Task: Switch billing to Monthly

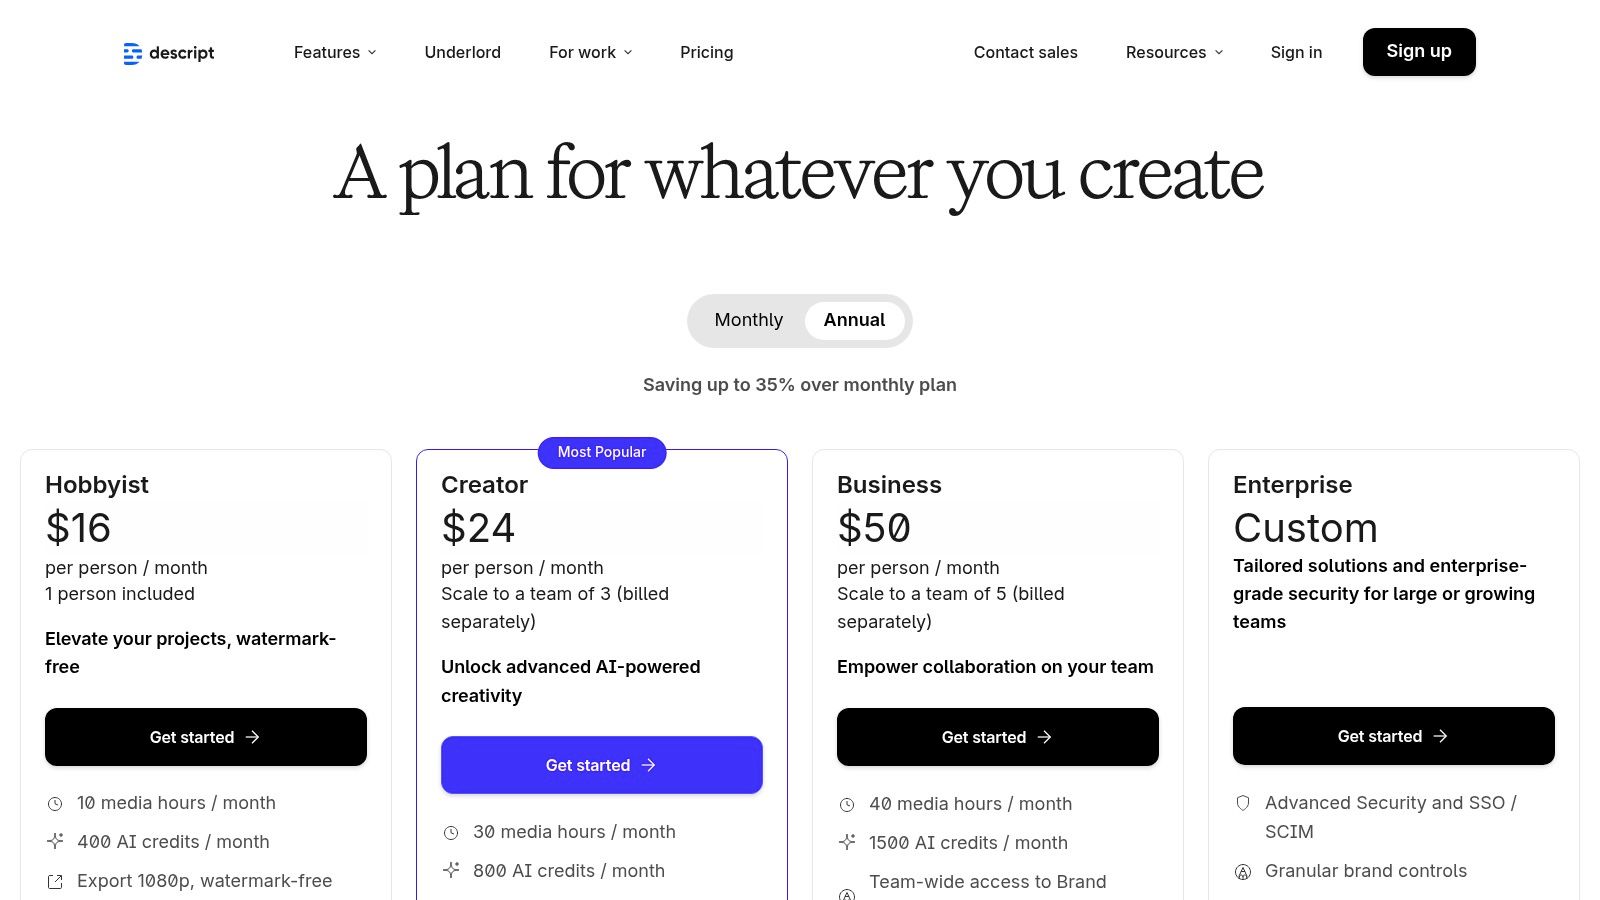Action: pyautogui.click(x=748, y=320)
